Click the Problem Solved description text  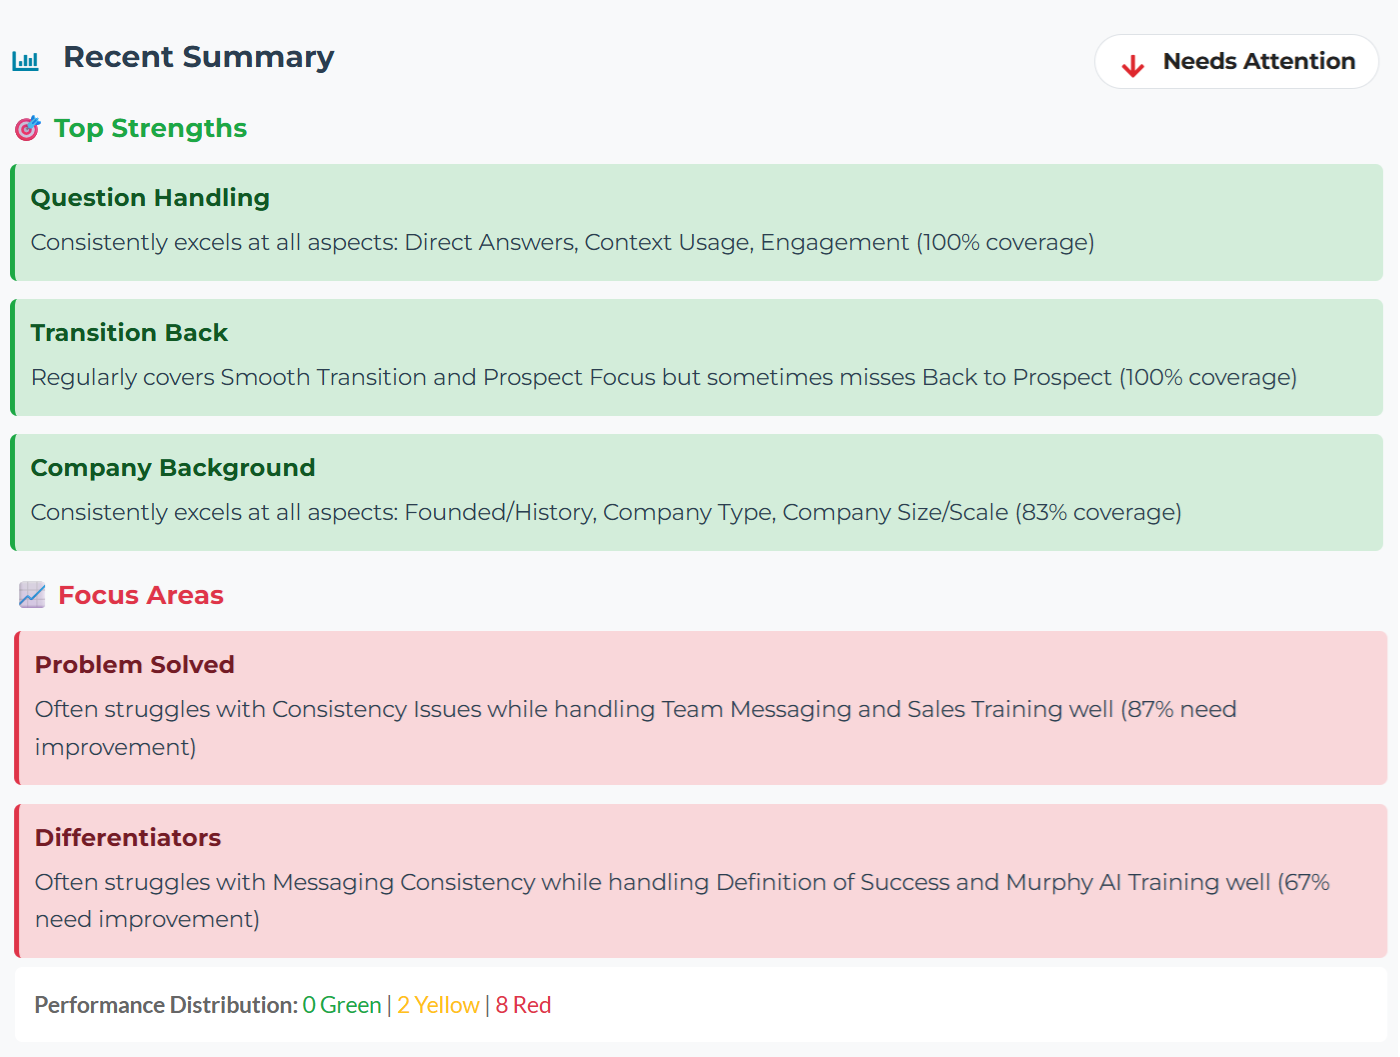[x=635, y=710]
